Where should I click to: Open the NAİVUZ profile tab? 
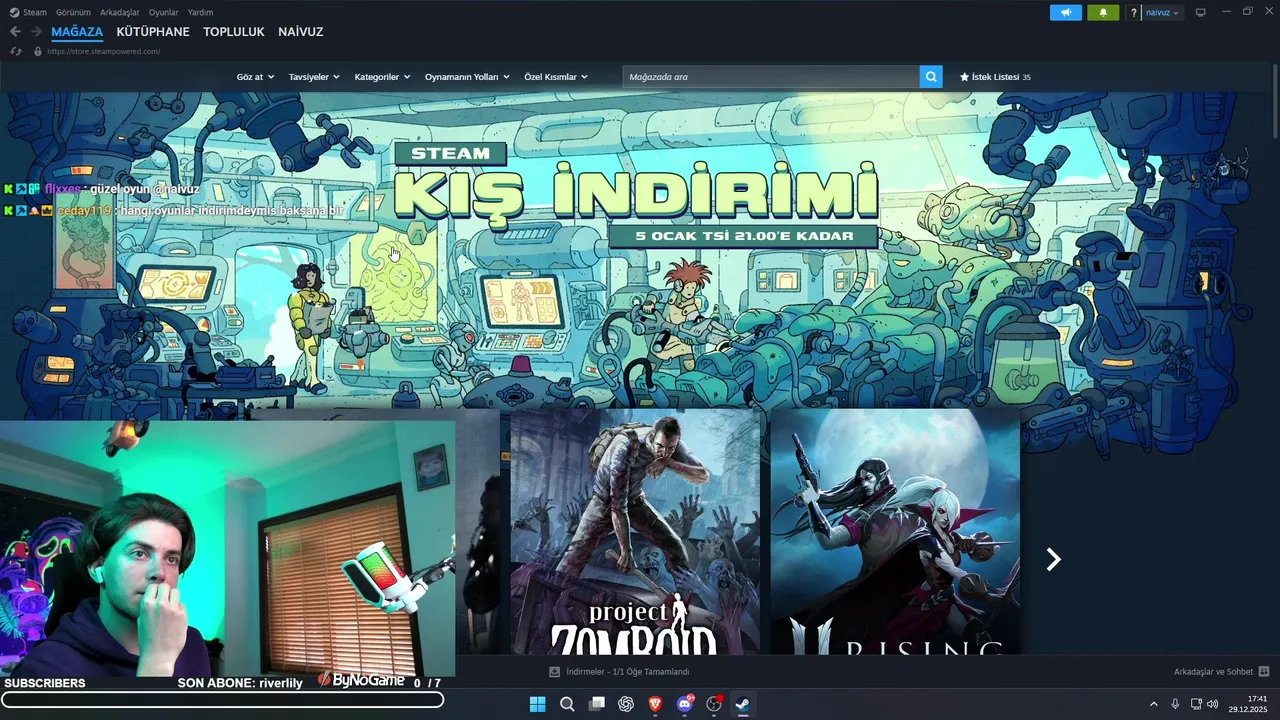click(301, 32)
